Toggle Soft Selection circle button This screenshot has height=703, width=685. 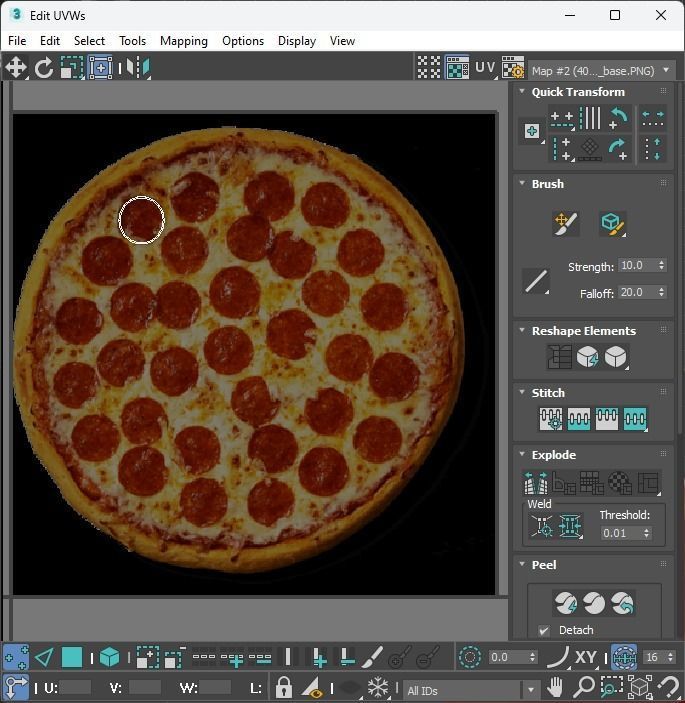point(470,657)
